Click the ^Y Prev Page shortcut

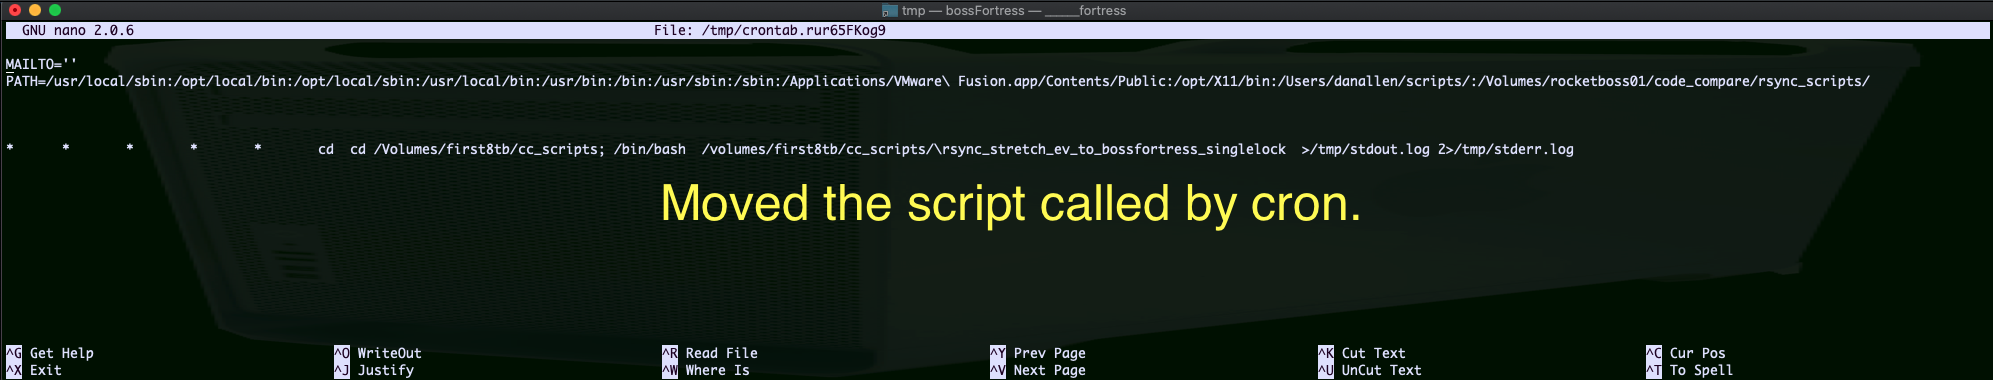click(1038, 353)
